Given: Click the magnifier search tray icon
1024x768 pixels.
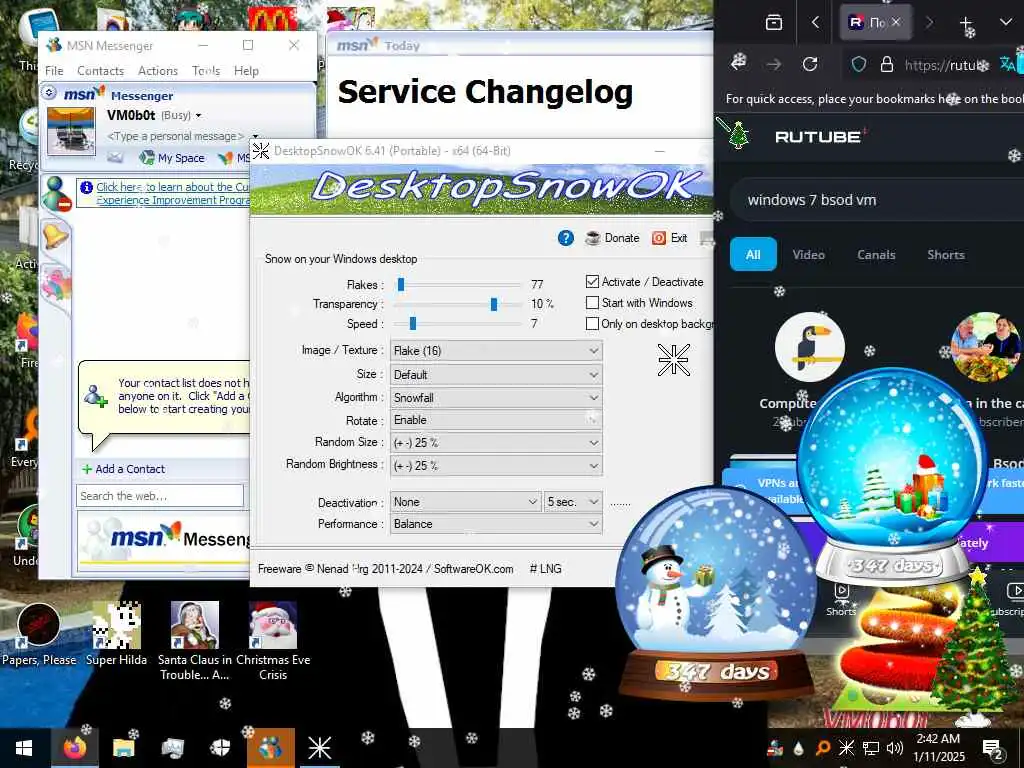Looking at the screenshot, I should coord(823,748).
